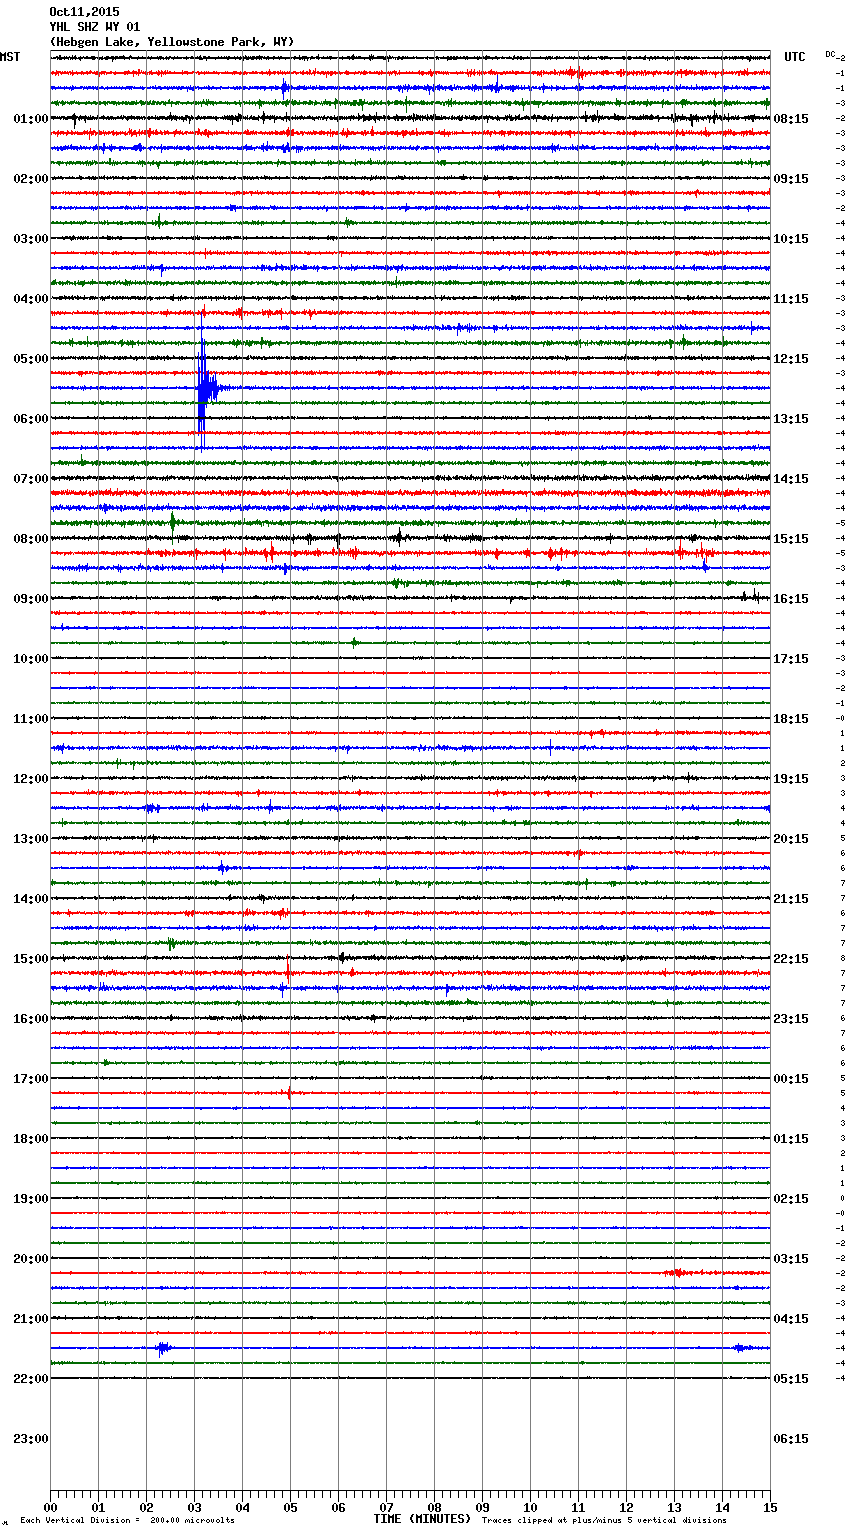Select the 10:00 MST time label
The height and width of the screenshot is (1534, 850).
31,659
